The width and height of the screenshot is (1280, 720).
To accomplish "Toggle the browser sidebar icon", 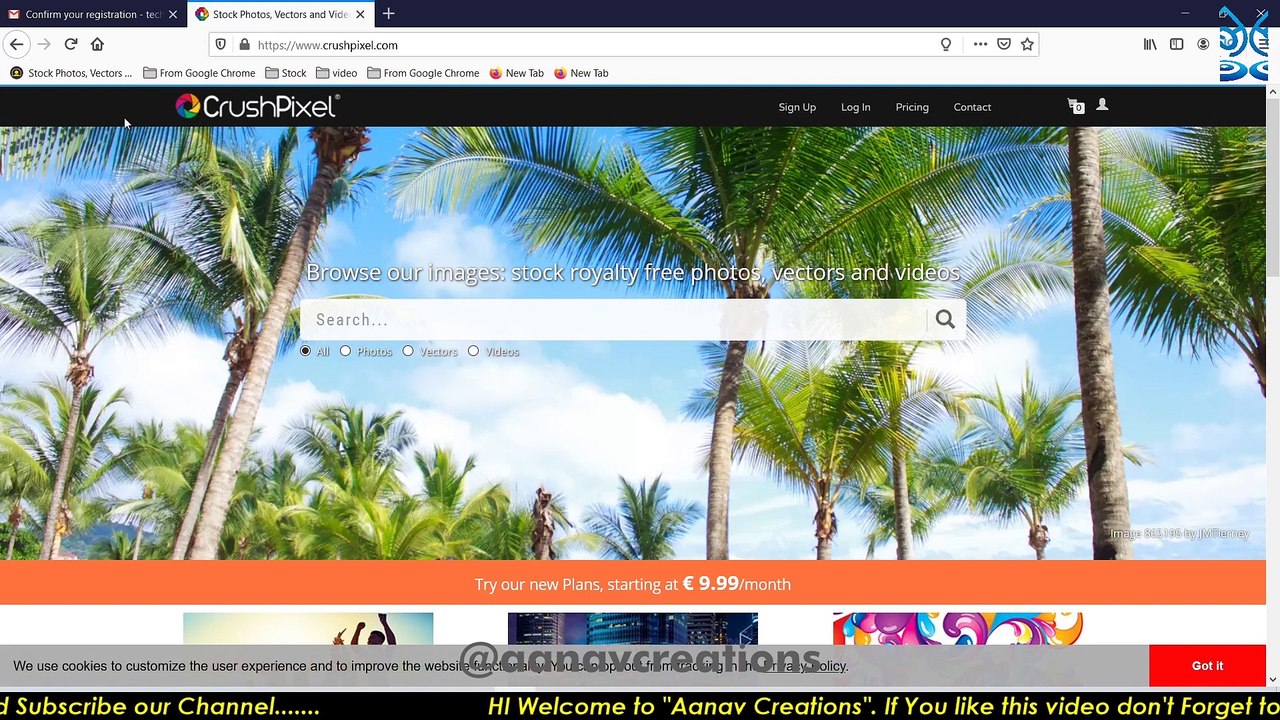I will pyautogui.click(x=1177, y=44).
